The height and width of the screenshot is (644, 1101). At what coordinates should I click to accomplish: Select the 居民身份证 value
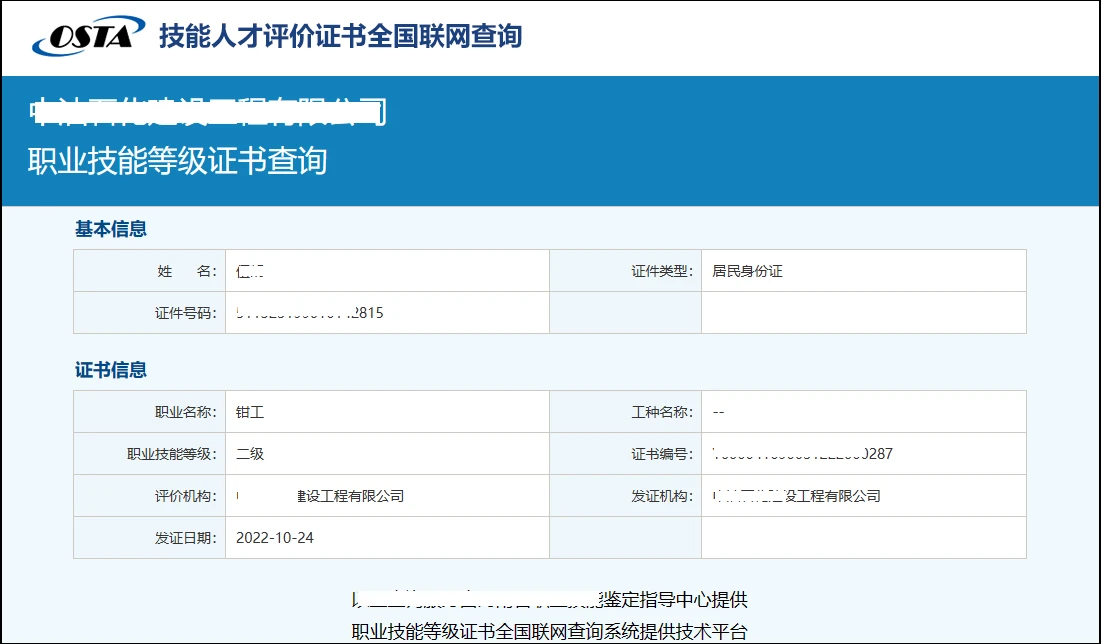click(x=747, y=271)
